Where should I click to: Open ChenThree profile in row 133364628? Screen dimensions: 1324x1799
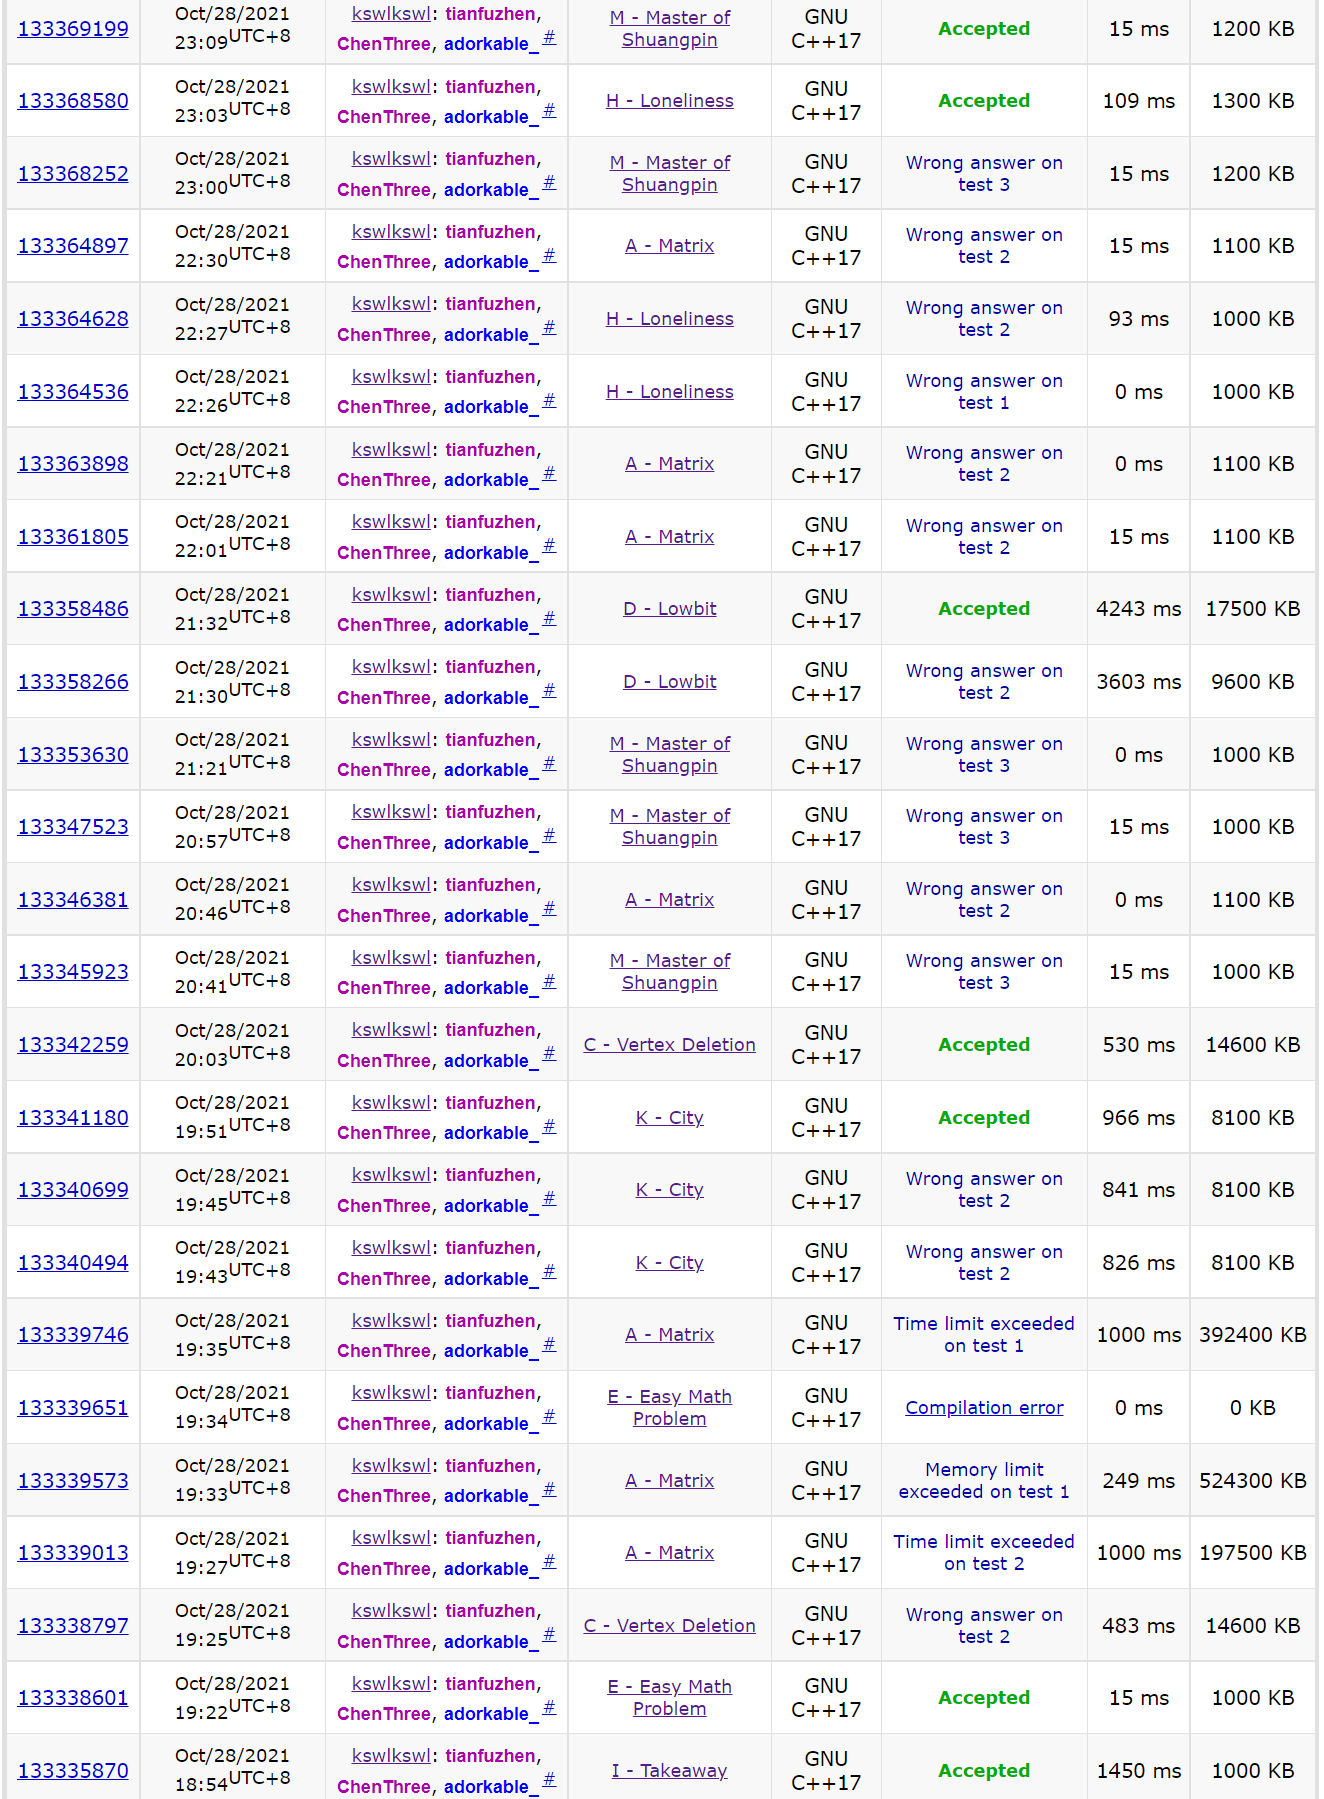pos(383,335)
